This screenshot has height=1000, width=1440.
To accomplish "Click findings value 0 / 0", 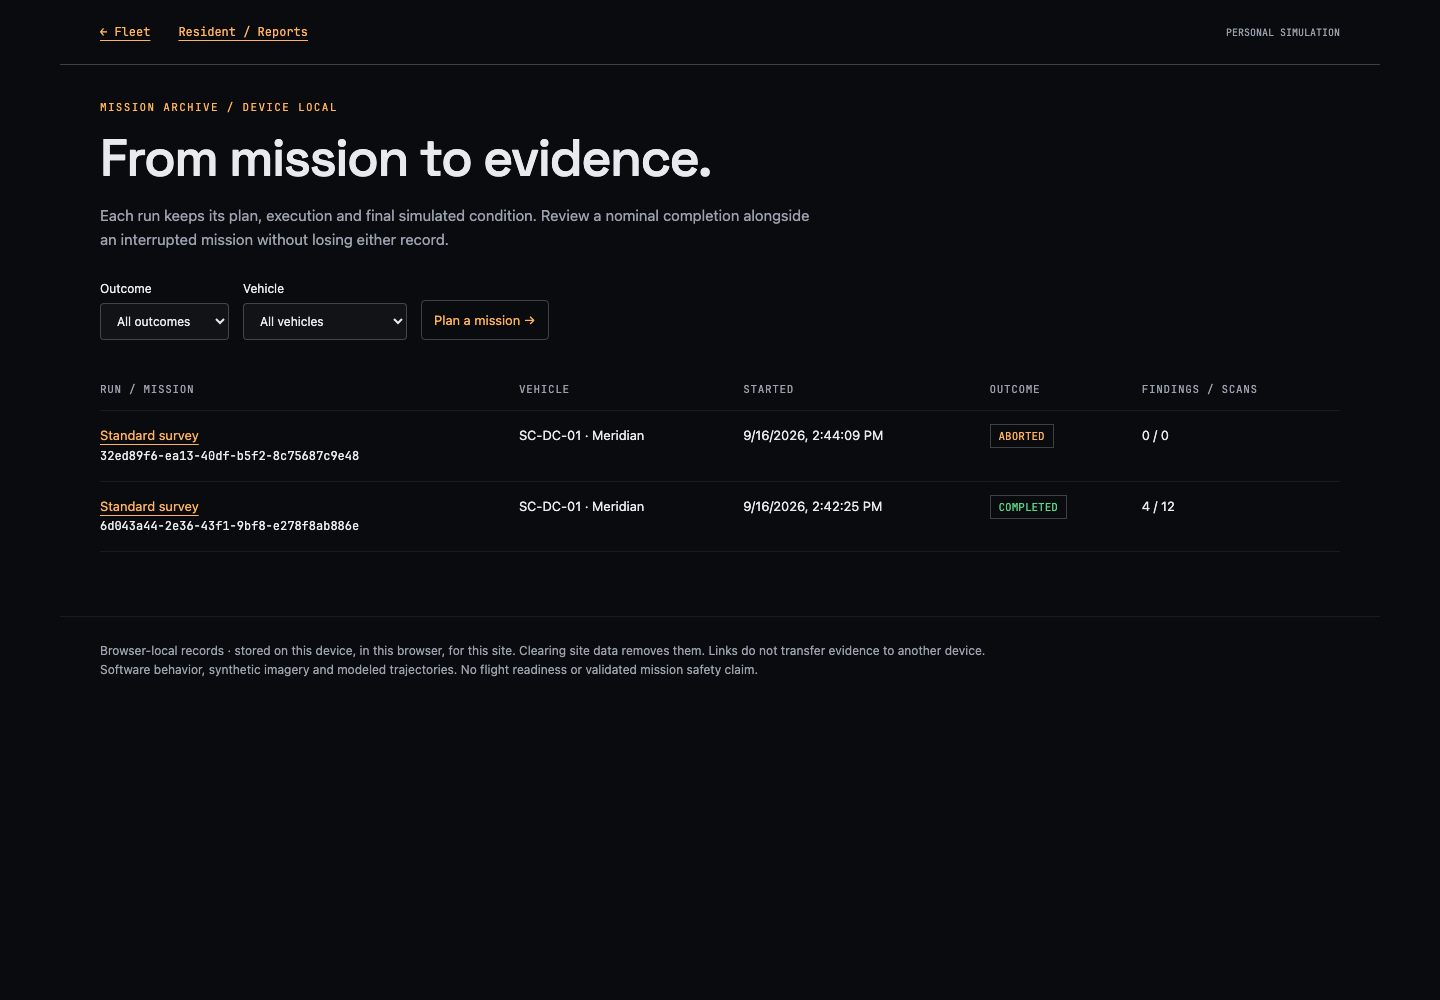I will (1155, 436).
